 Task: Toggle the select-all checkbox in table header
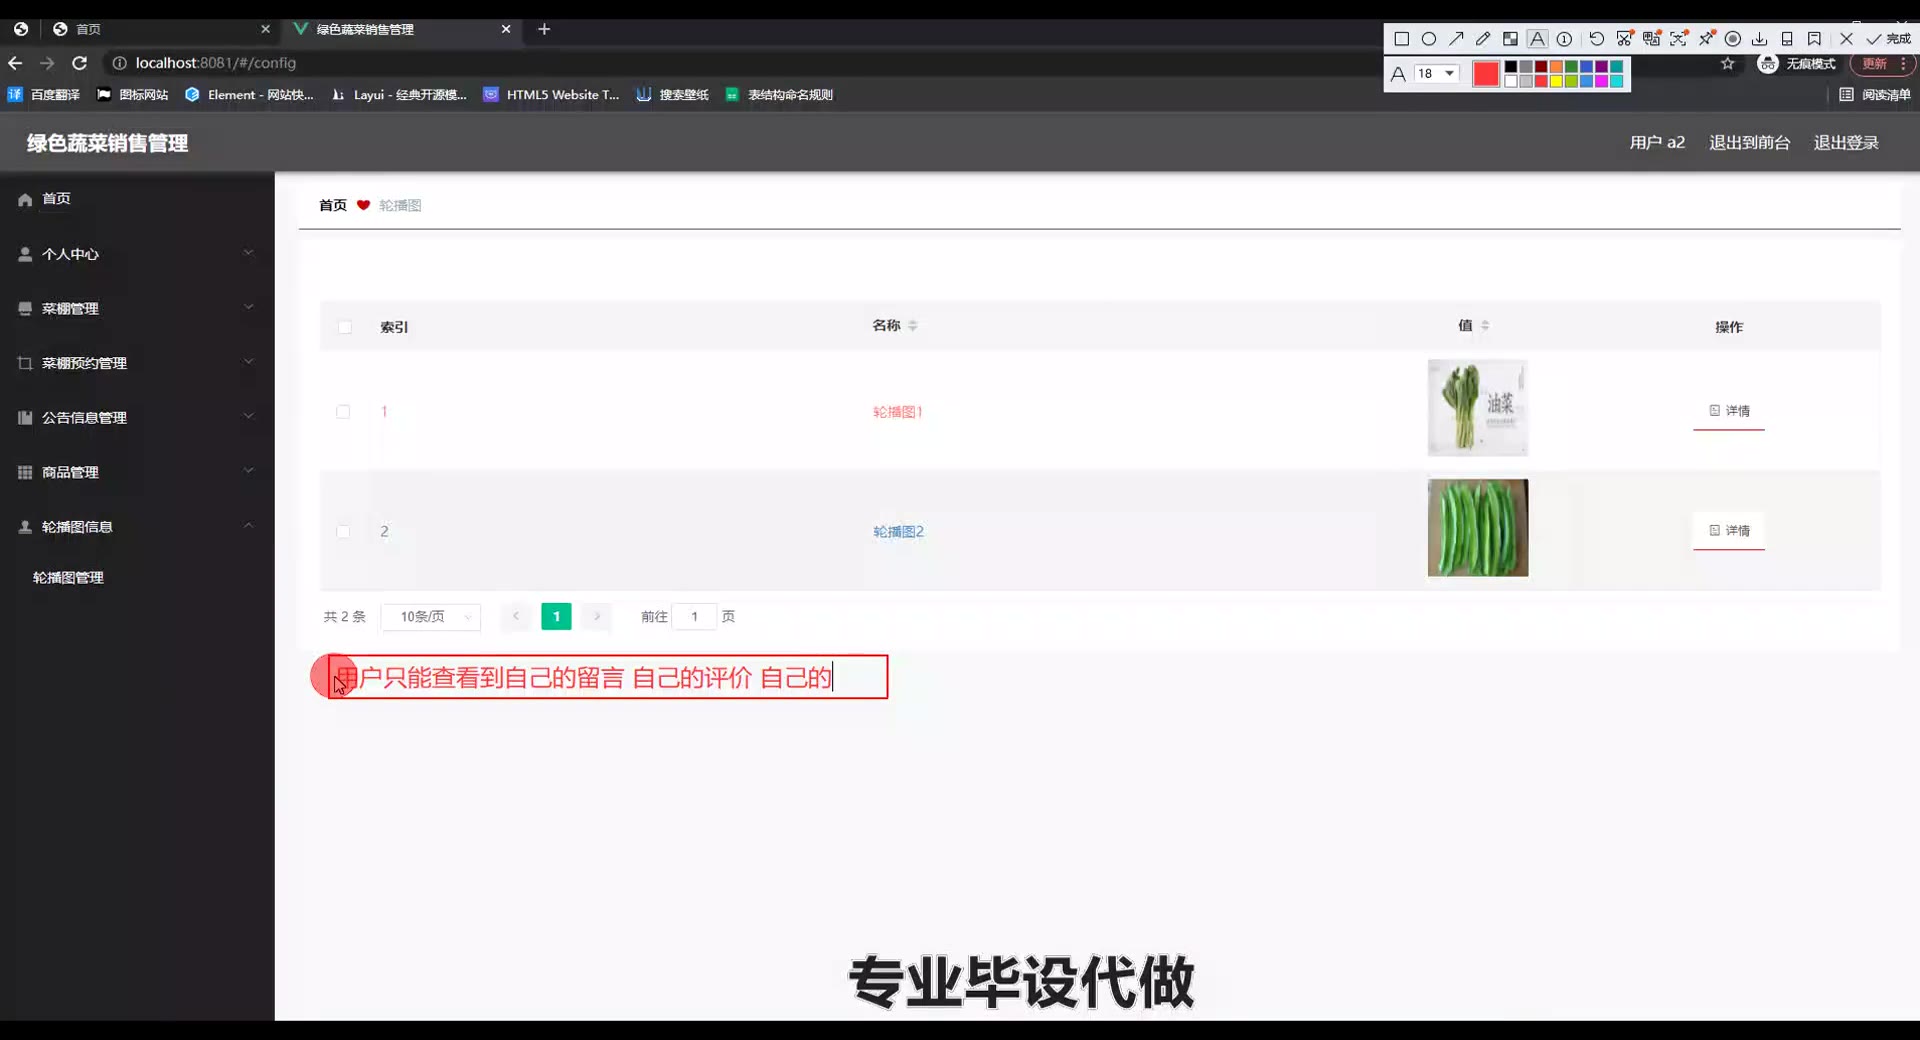[345, 327]
